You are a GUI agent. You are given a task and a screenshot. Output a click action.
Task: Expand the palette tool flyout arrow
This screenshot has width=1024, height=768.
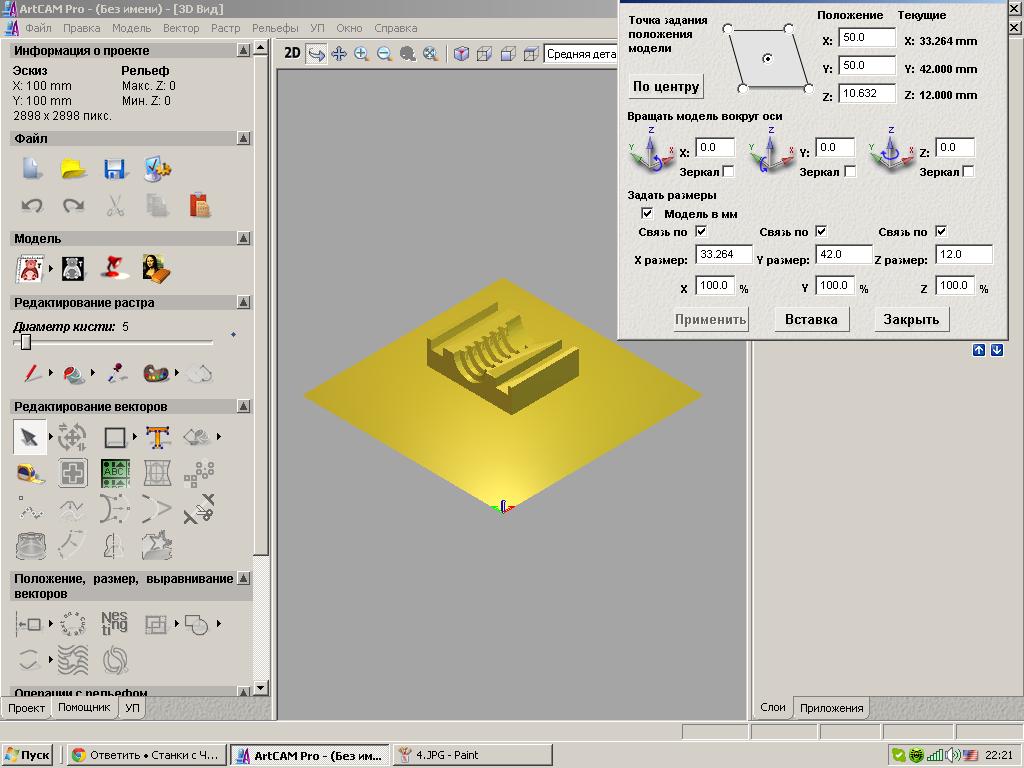click(x=176, y=373)
